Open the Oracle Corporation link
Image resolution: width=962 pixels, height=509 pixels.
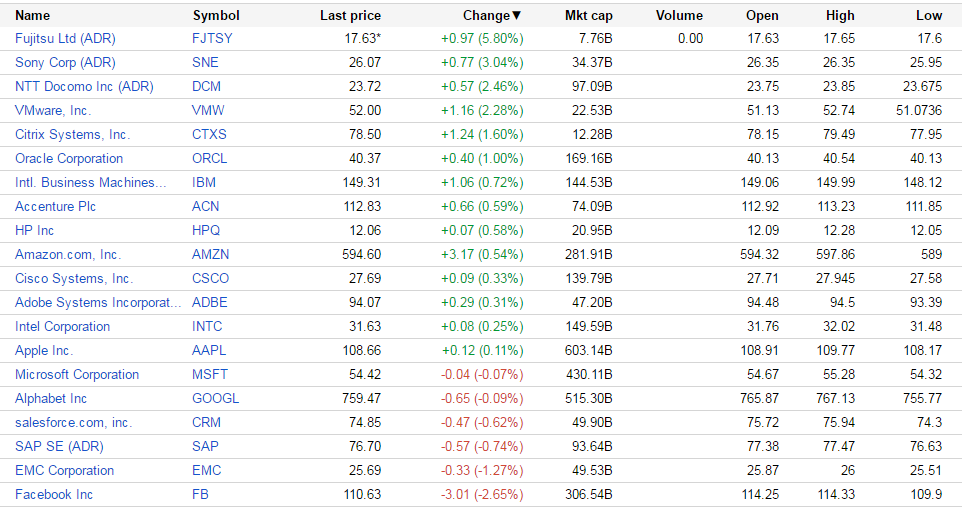(x=69, y=158)
